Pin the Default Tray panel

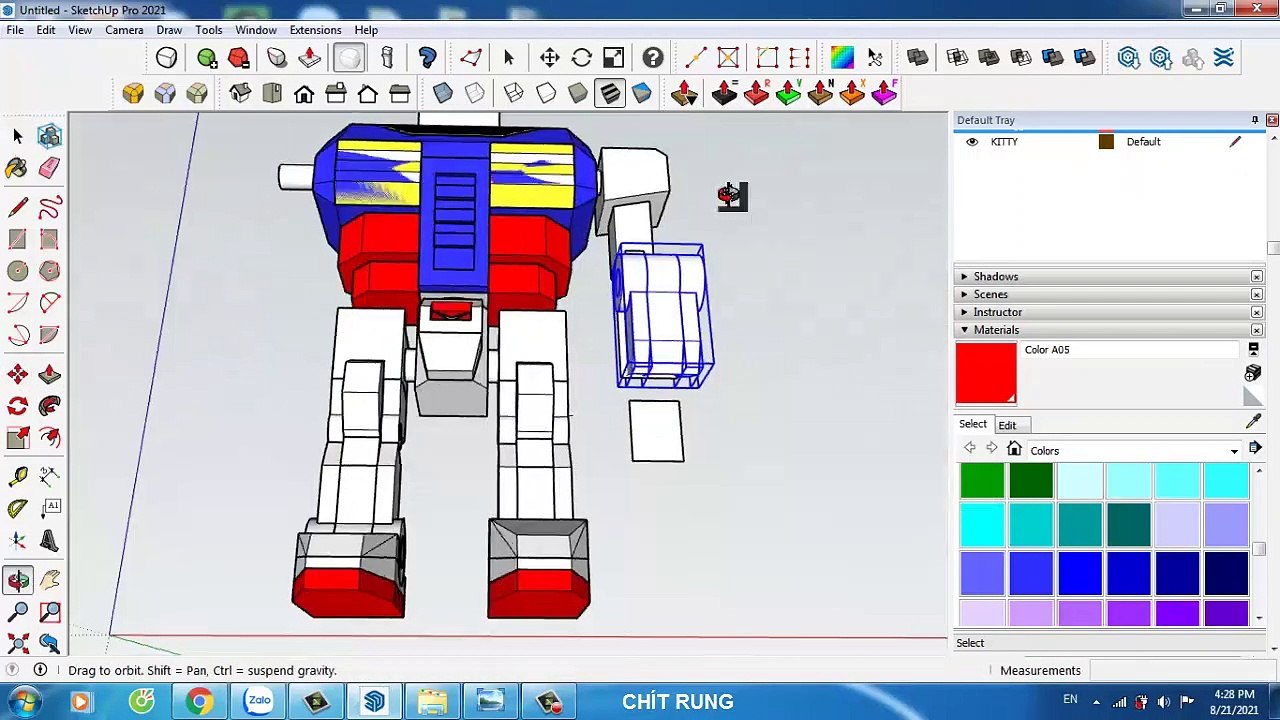[1255, 120]
